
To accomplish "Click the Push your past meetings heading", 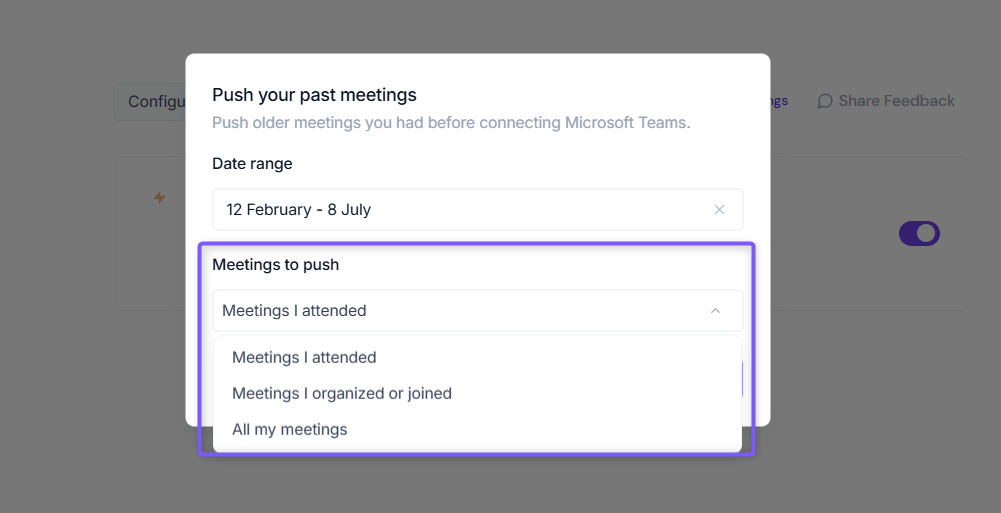I will pyautogui.click(x=314, y=95).
